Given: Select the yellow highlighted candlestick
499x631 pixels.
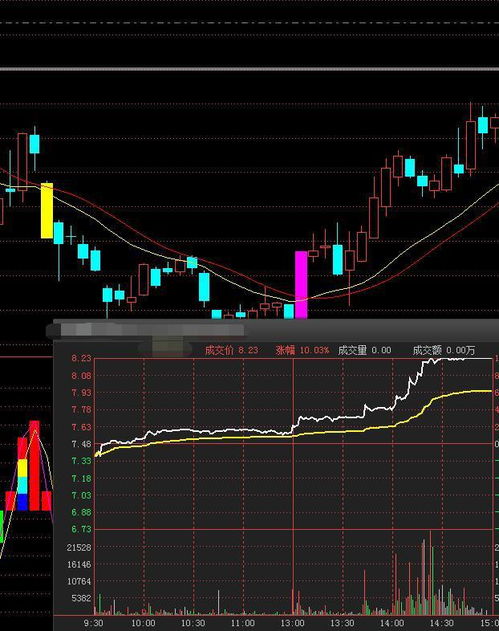Looking at the screenshot, I should pos(47,210).
